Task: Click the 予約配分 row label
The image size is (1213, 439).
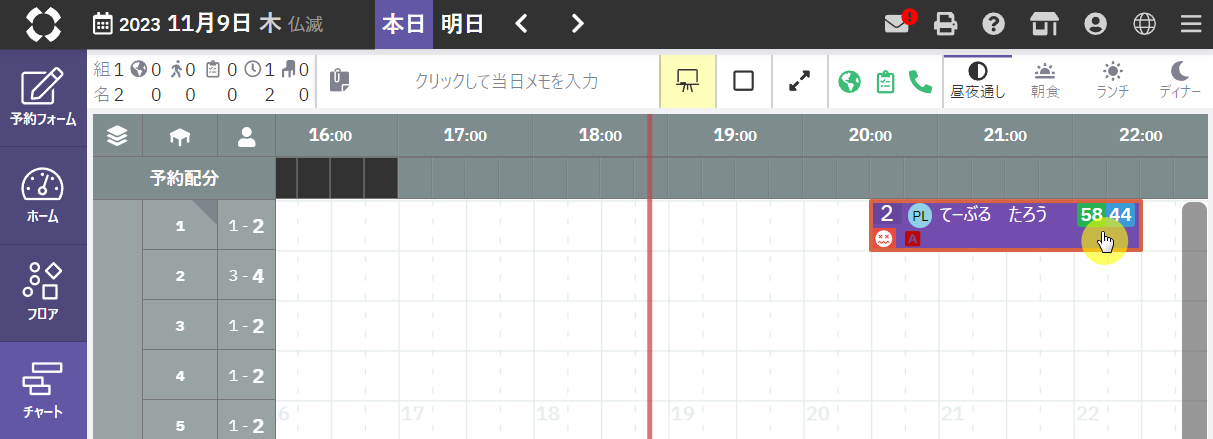Action: (184, 179)
